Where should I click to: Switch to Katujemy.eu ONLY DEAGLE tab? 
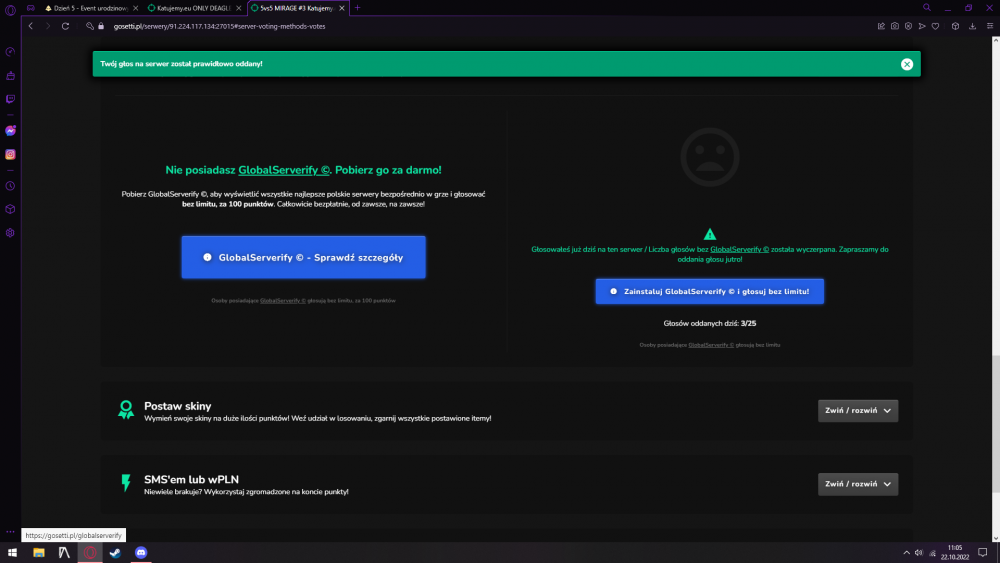pos(195,8)
